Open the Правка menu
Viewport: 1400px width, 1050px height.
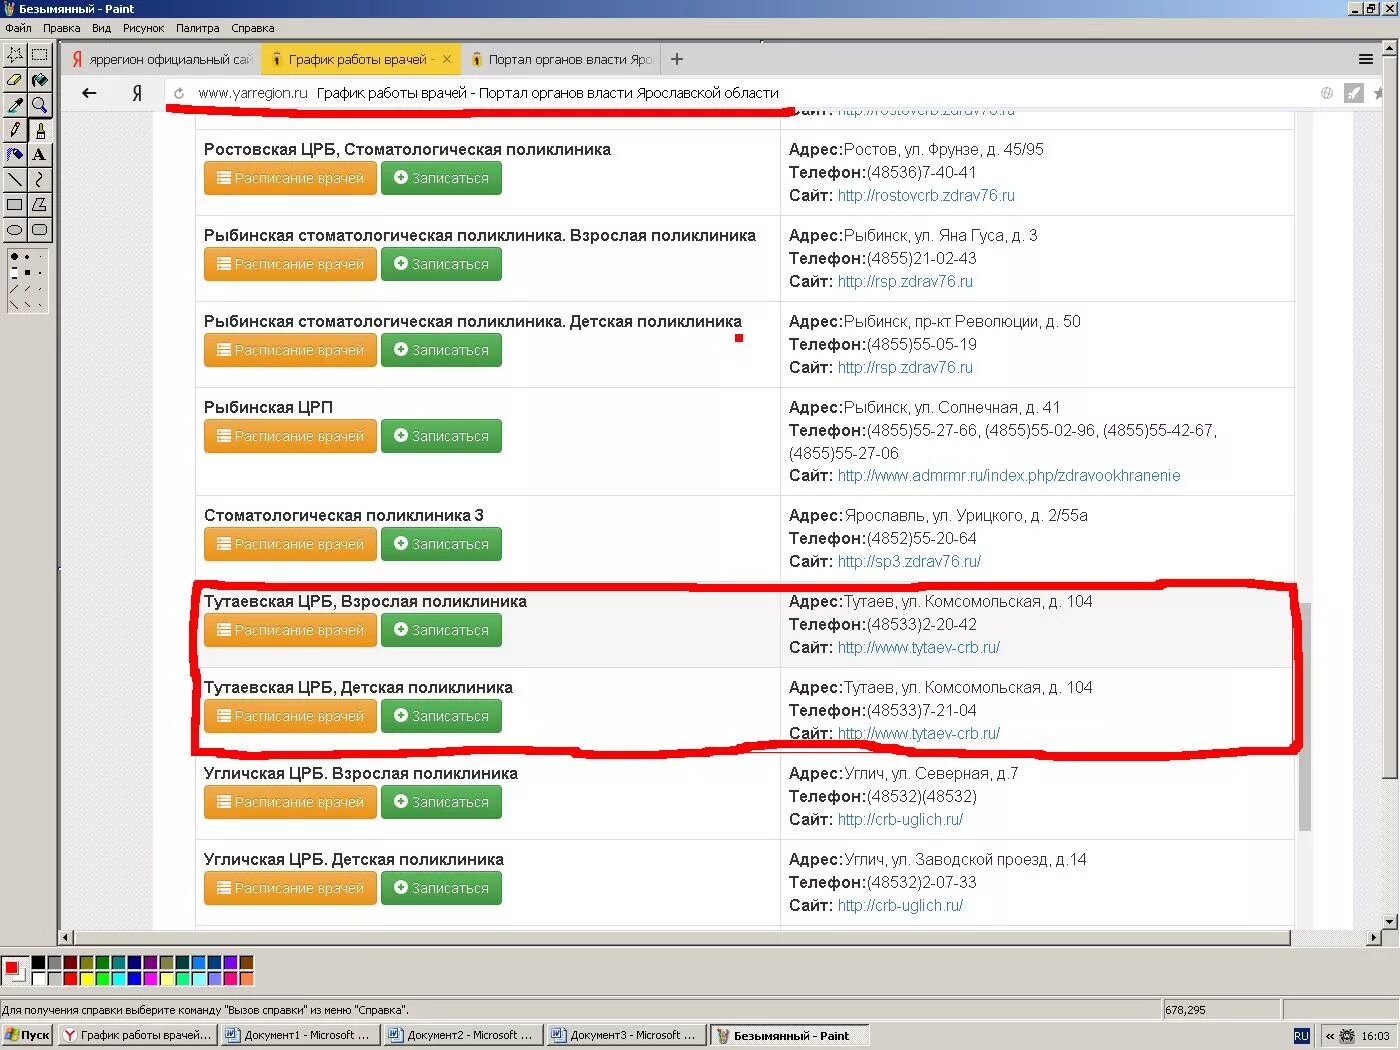tap(61, 28)
